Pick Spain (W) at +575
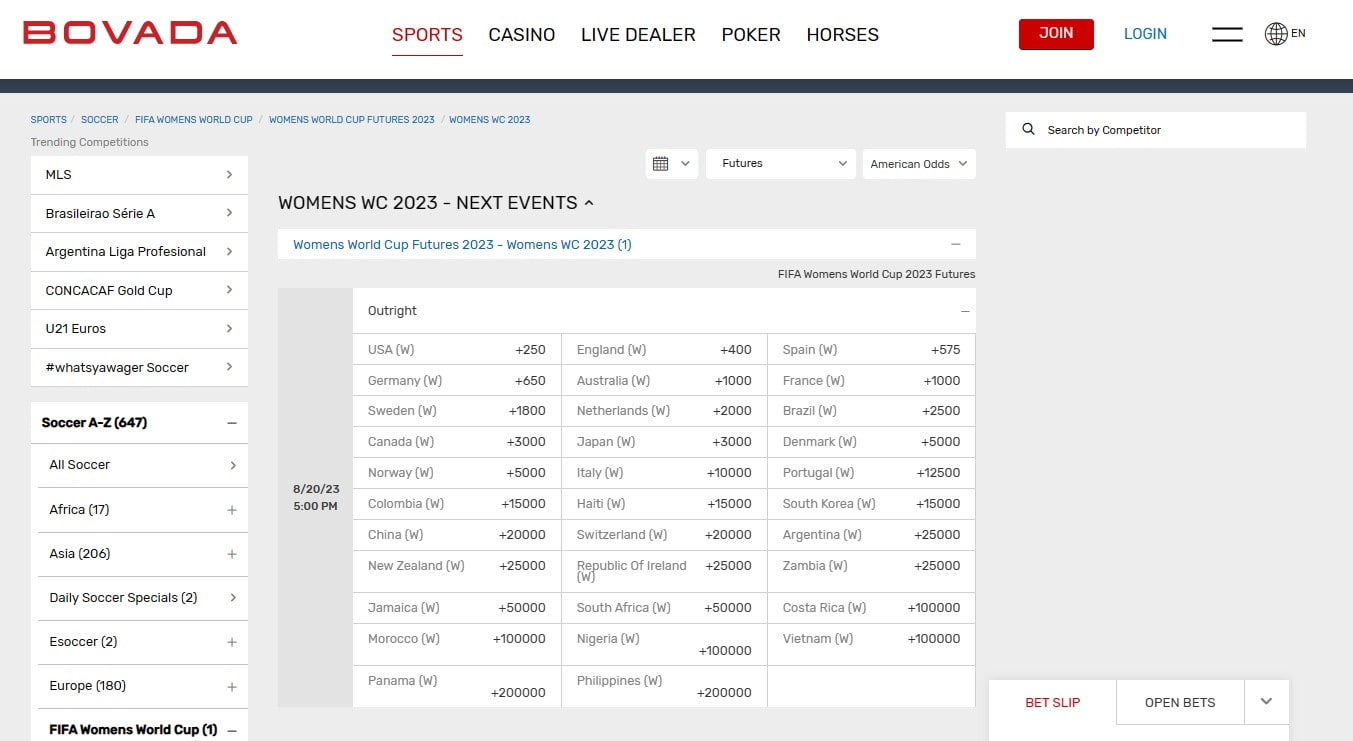The width and height of the screenshot is (1353, 741). coord(871,350)
